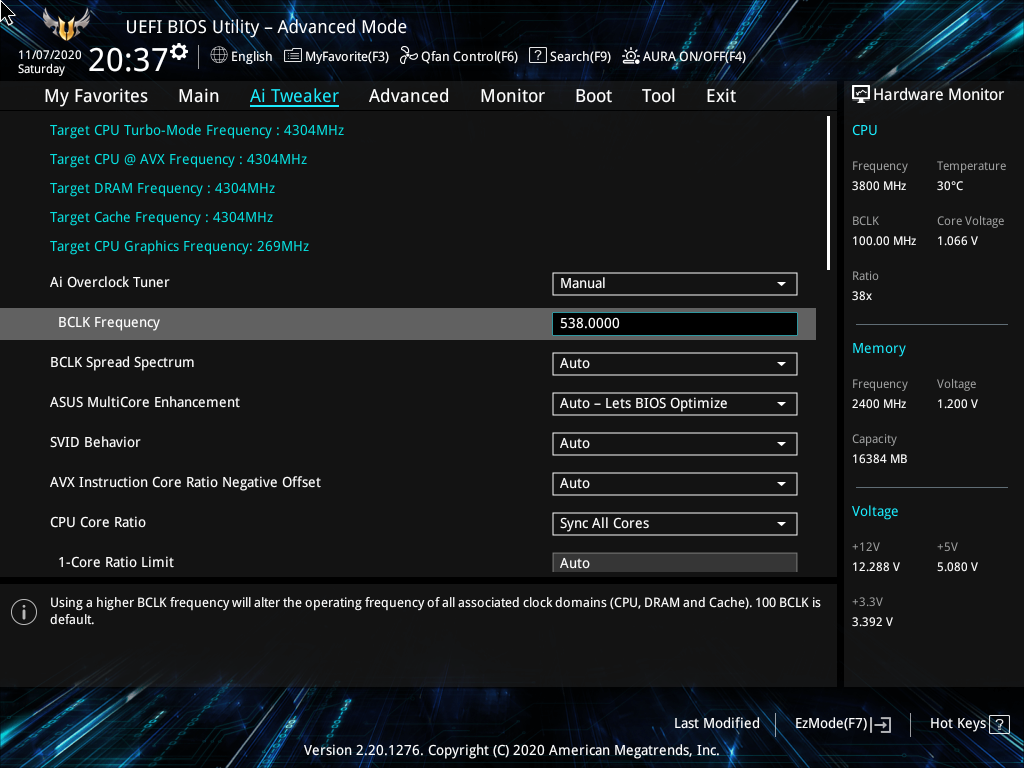Image resolution: width=1024 pixels, height=768 pixels.
Task: Open Hot Keys help
Action: pos(969,724)
